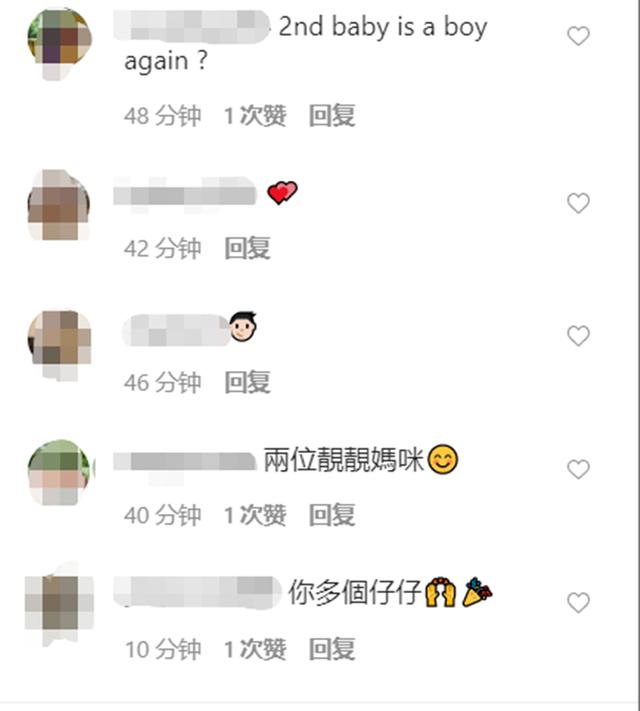Viewport: 640px width, 711px height.
Task: Reply to the 42 分钟 comment
Action: click(x=248, y=248)
